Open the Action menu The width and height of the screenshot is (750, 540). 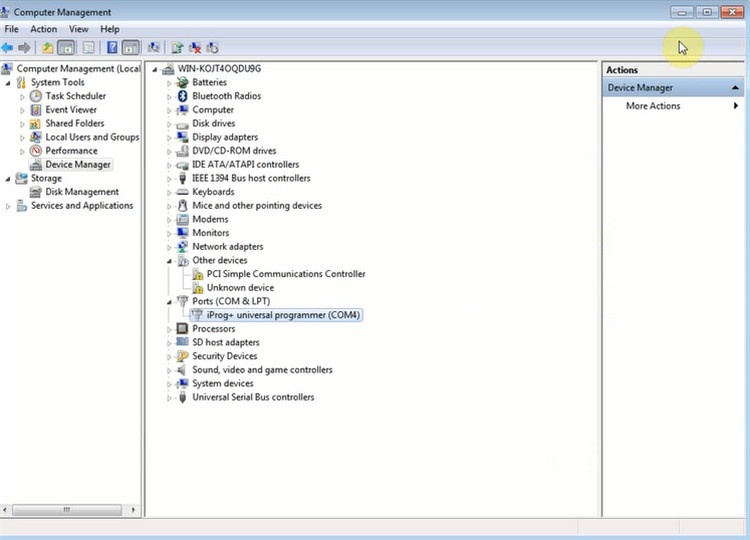click(43, 29)
